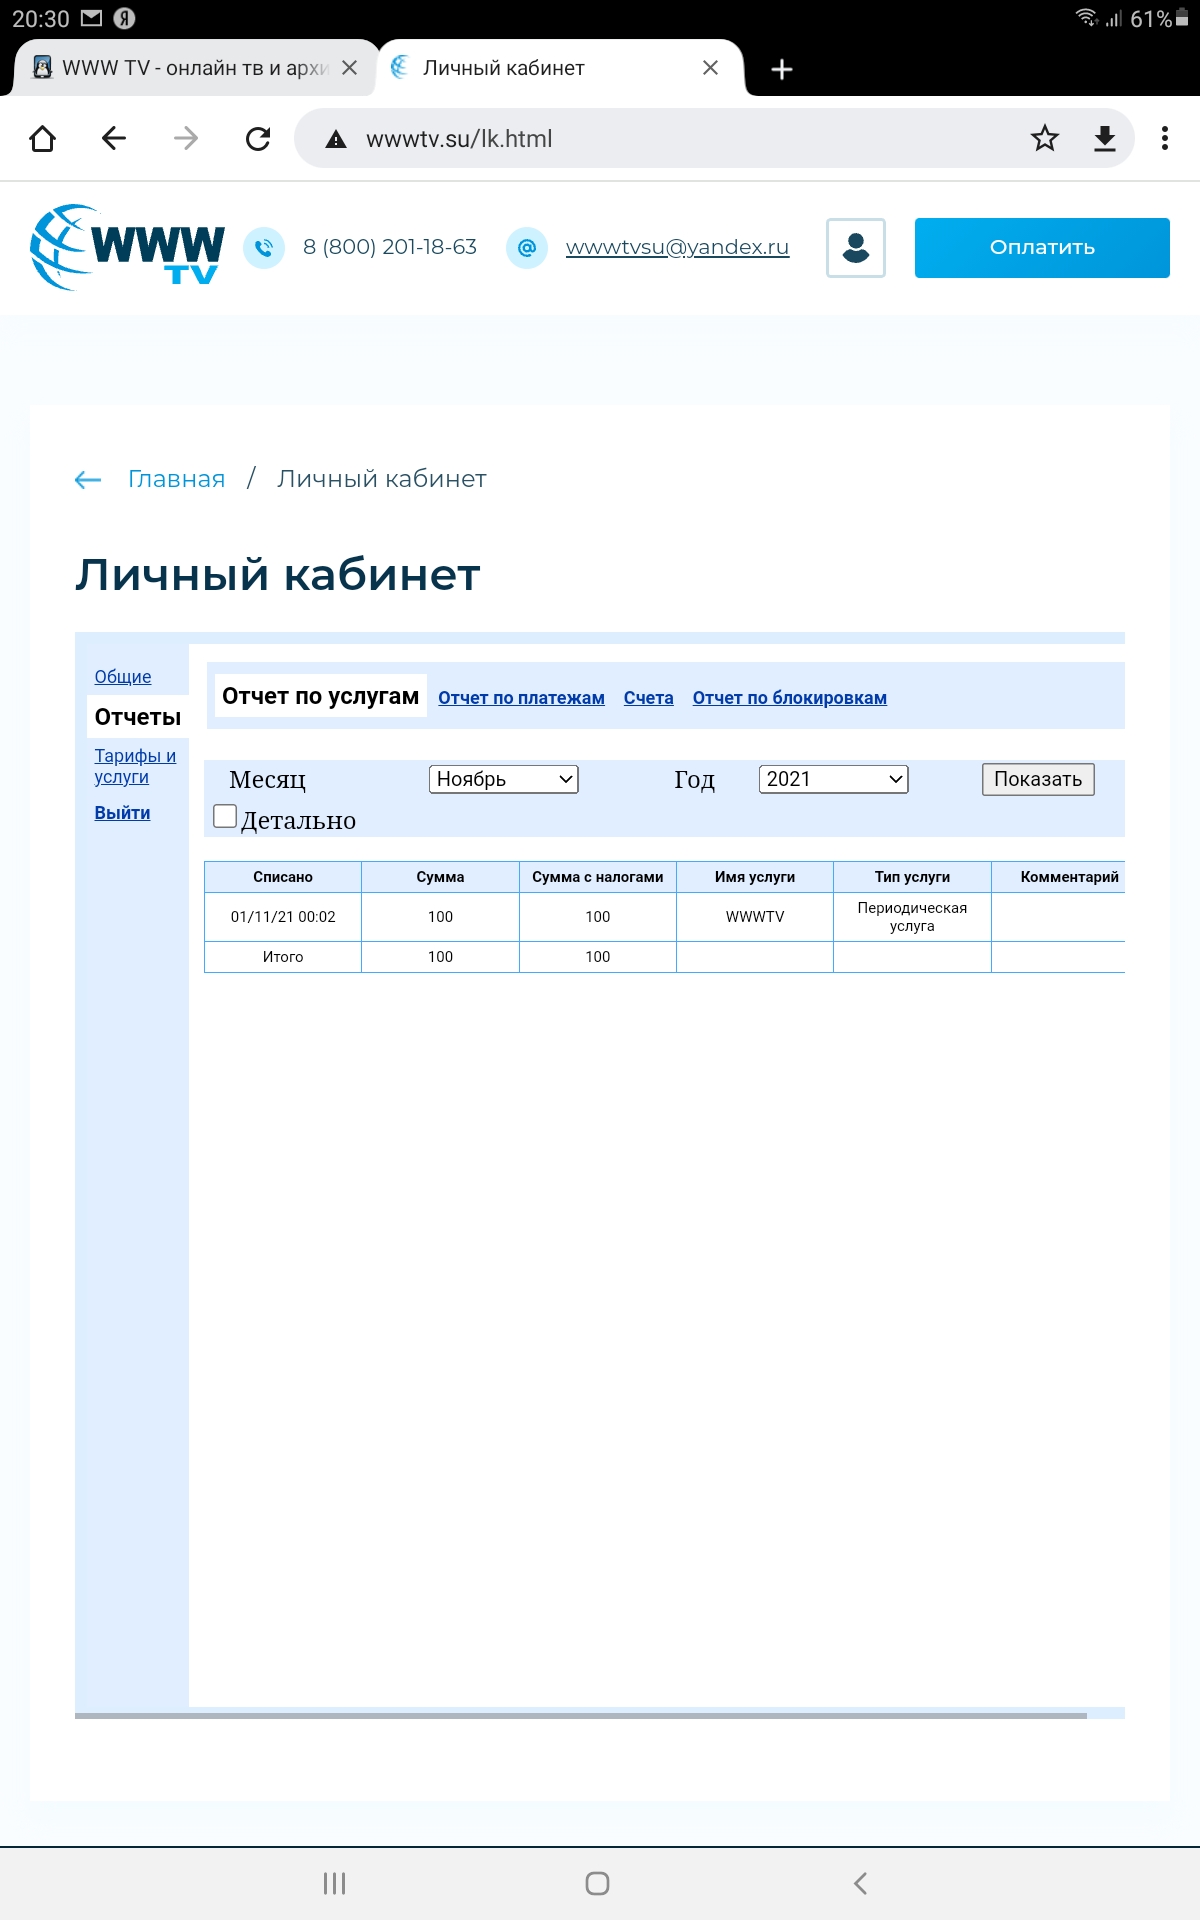Open browser three-dot menu
The height and width of the screenshot is (1920, 1200).
[1165, 138]
